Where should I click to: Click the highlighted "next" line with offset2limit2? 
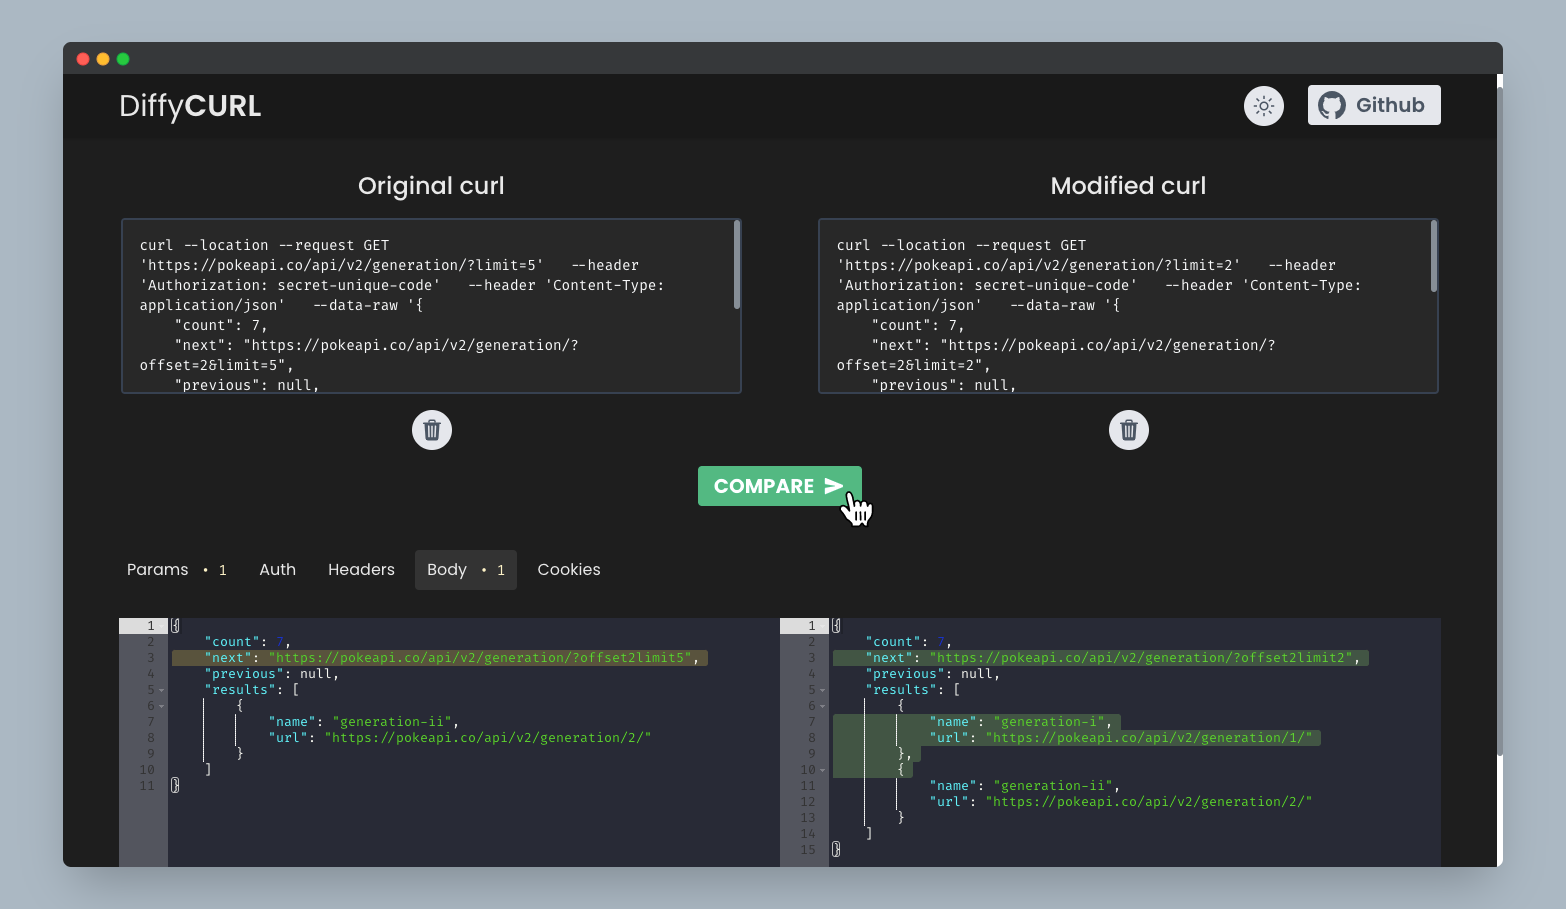tap(1101, 658)
